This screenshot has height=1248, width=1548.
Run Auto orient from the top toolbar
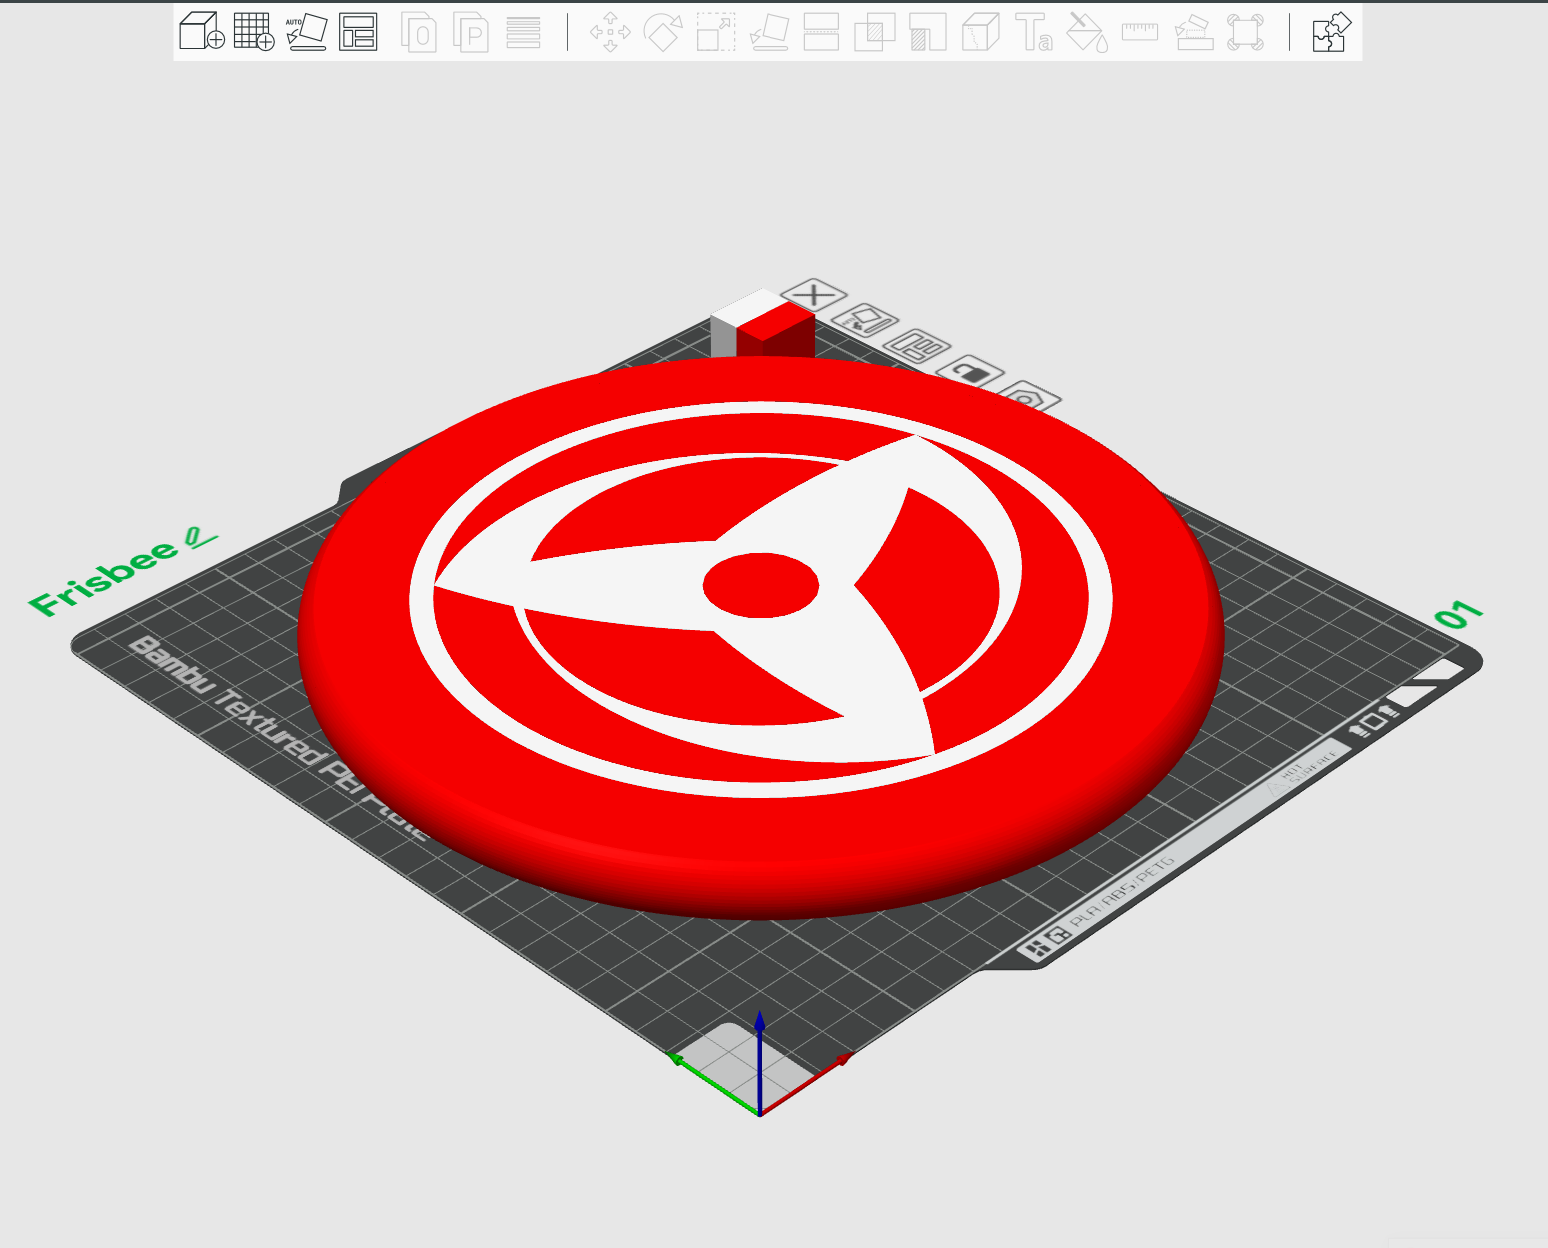point(306,32)
